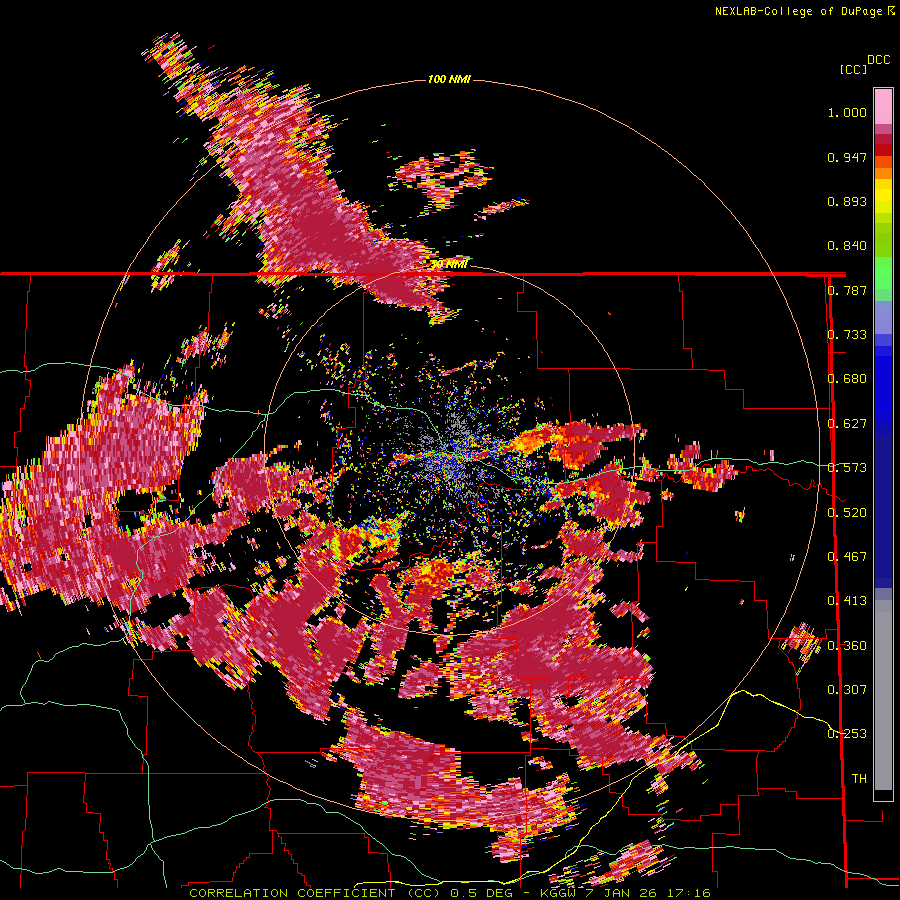Click the 0.787 scale value
The image size is (900, 900).
[x=847, y=290]
